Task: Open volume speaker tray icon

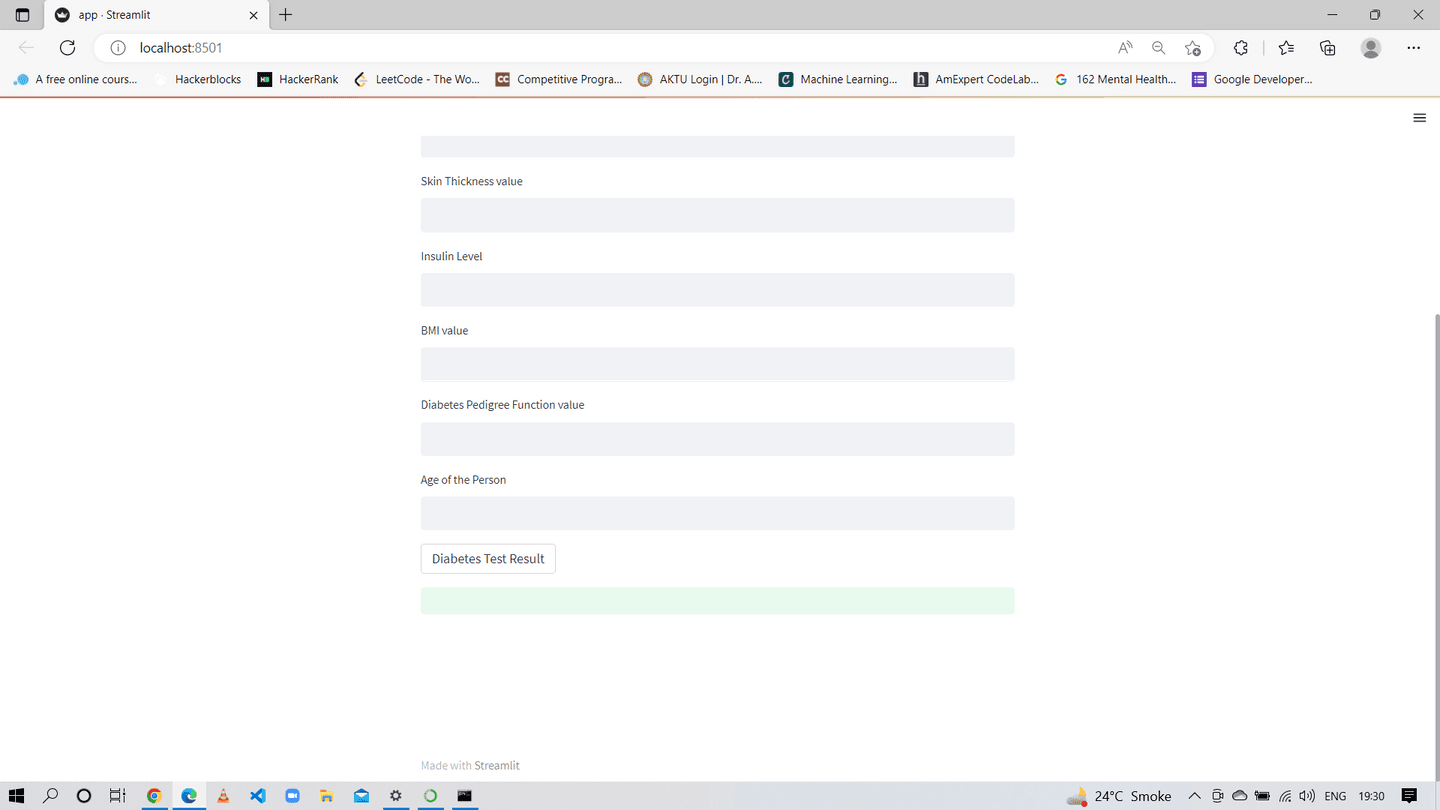Action: point(1307,796)
